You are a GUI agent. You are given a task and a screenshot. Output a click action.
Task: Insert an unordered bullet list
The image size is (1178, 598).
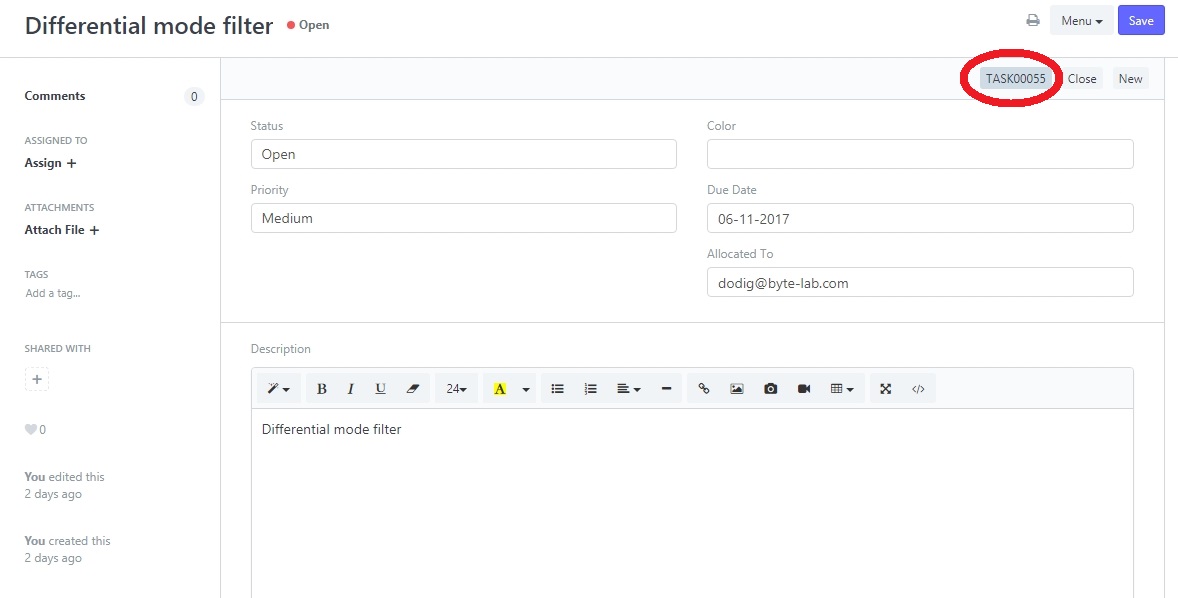pyautogui.click(x=558, y=389)
